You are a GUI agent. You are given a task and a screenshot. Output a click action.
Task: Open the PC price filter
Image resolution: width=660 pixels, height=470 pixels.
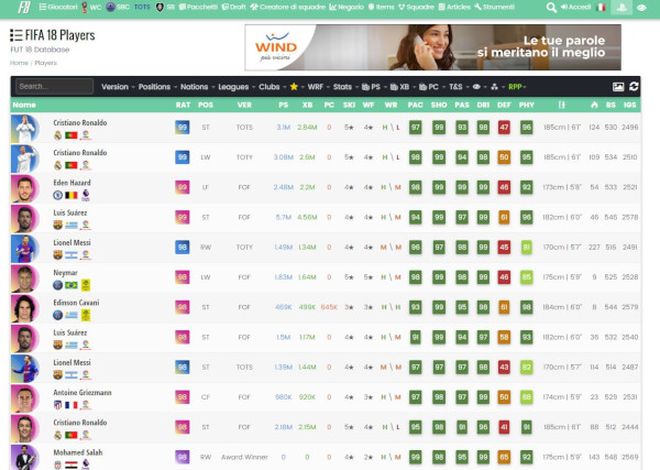coord(429,87)
